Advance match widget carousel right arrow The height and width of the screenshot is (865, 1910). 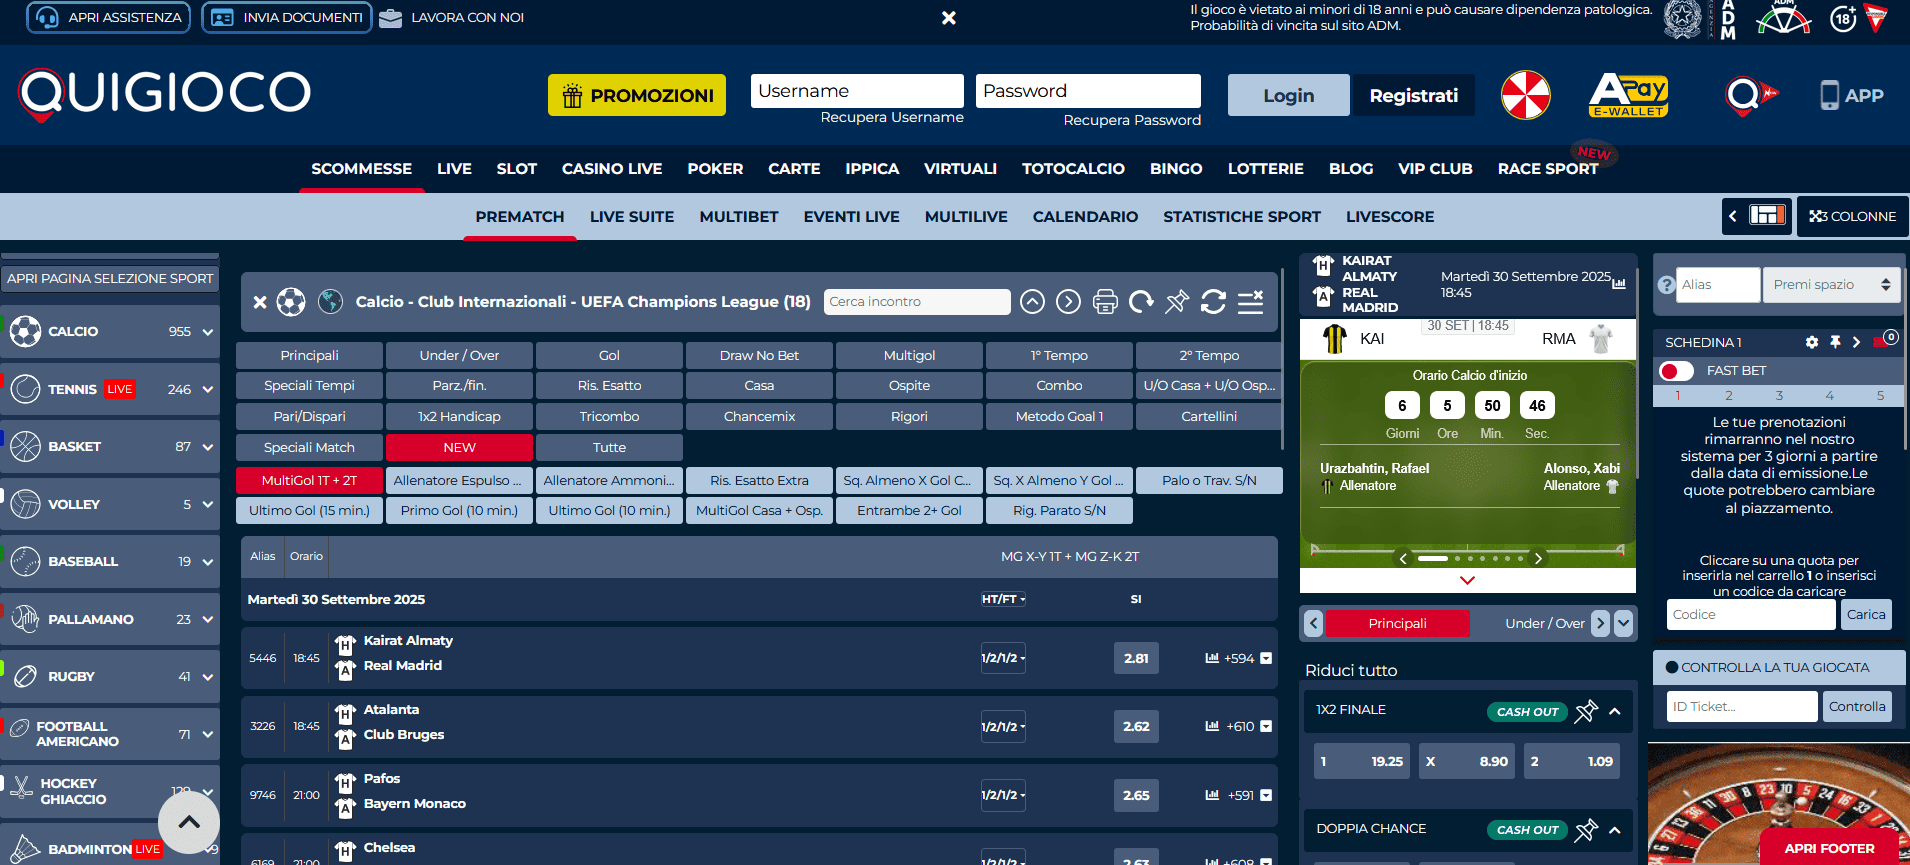[x=1538, y=558]
